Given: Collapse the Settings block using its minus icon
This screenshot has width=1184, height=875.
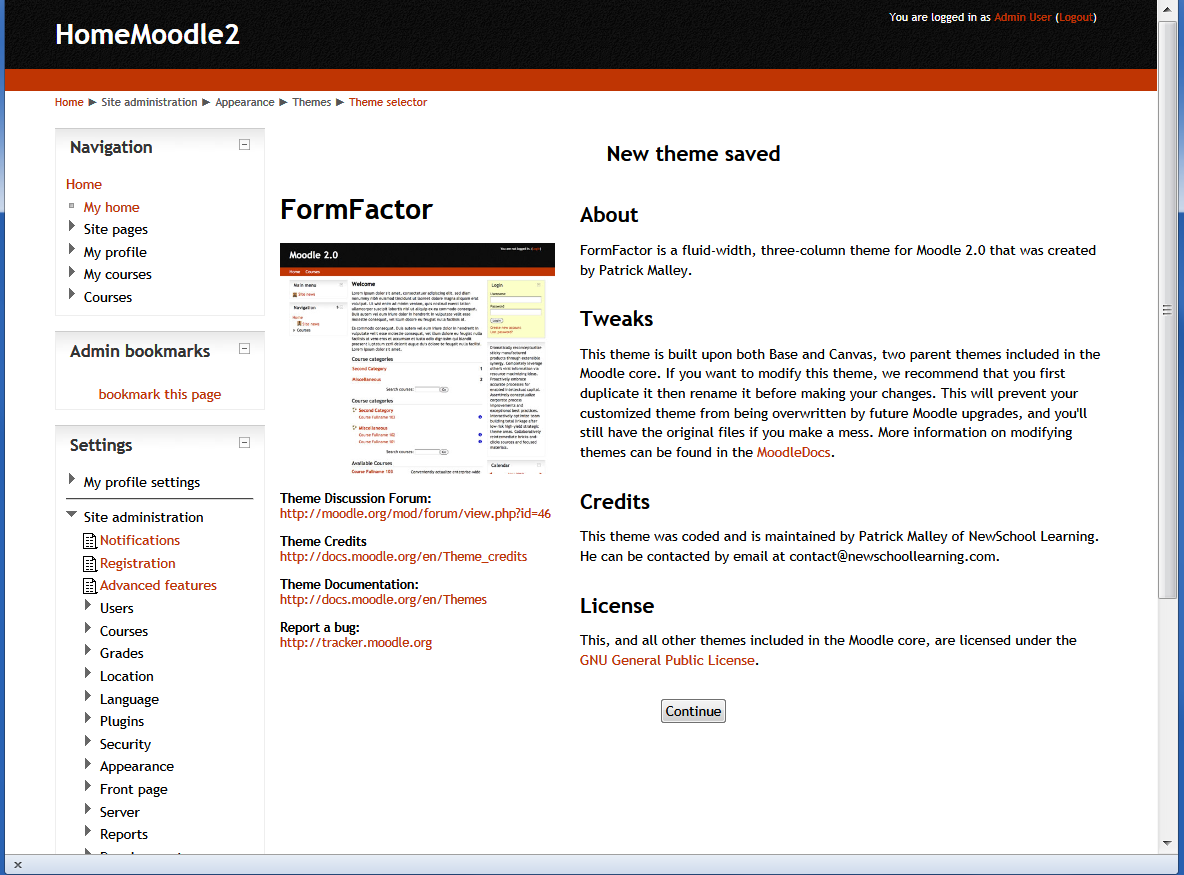Looking at the screenshot, I should 244,443.
